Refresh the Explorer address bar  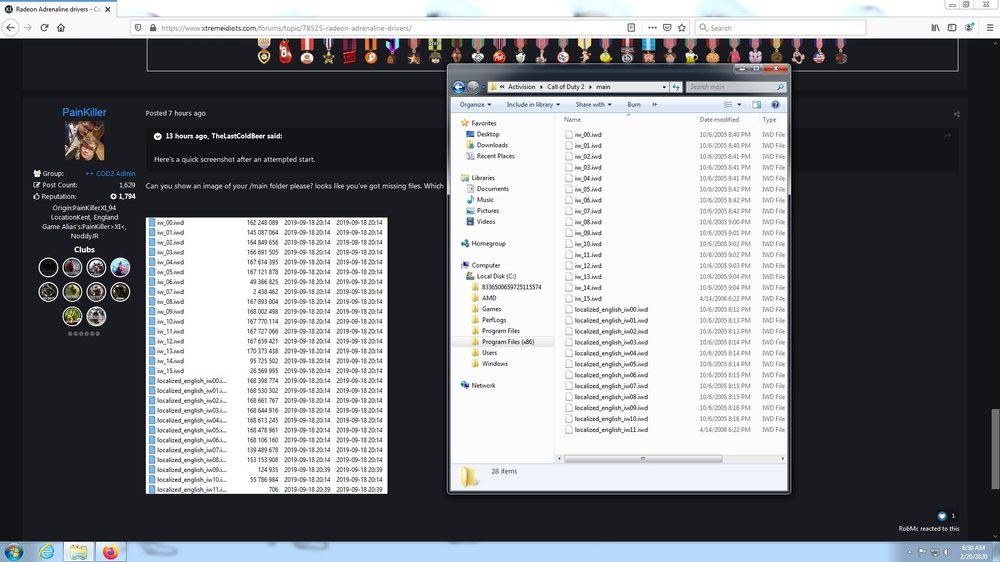tap(675, 87)
